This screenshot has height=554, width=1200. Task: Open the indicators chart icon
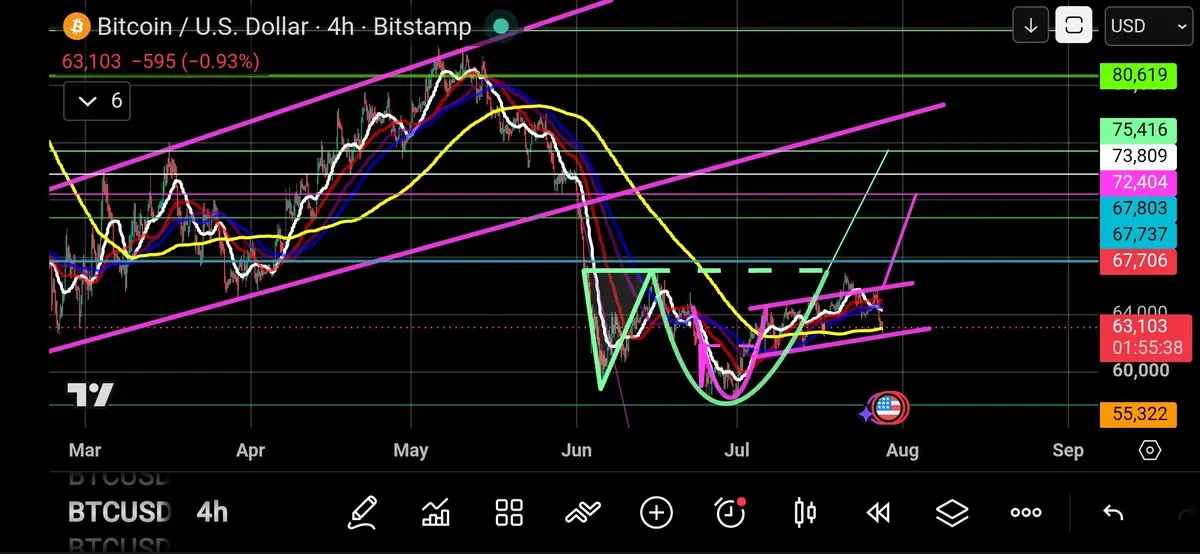pyautogui.click(x=436, y=513)
